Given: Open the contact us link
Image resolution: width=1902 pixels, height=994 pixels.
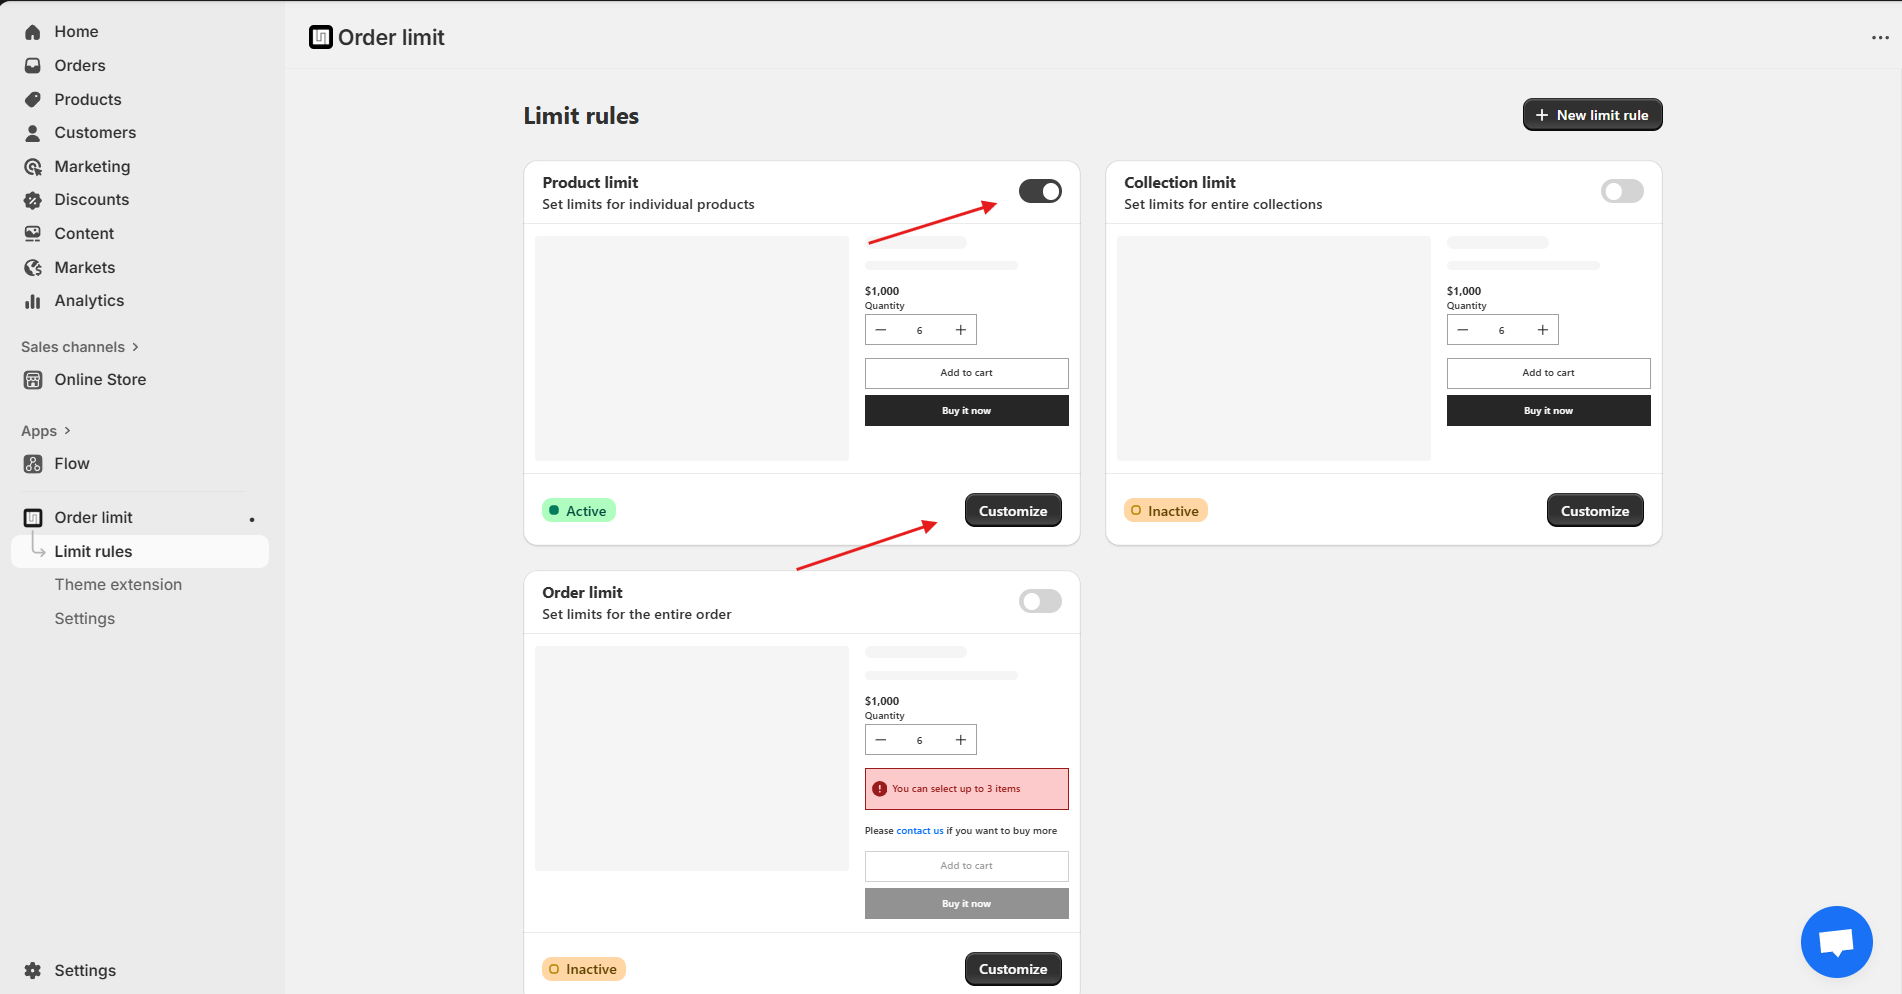Looking at the screenshot, I should (918, 830).
